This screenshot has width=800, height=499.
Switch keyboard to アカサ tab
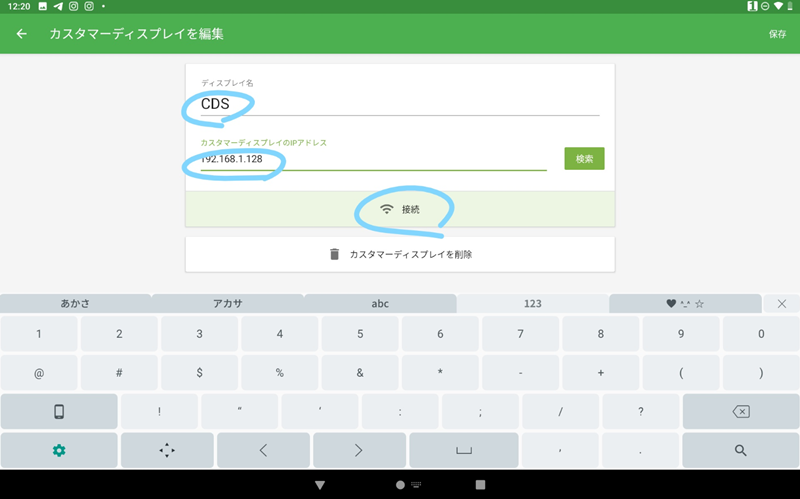click(x=228, y=304)
